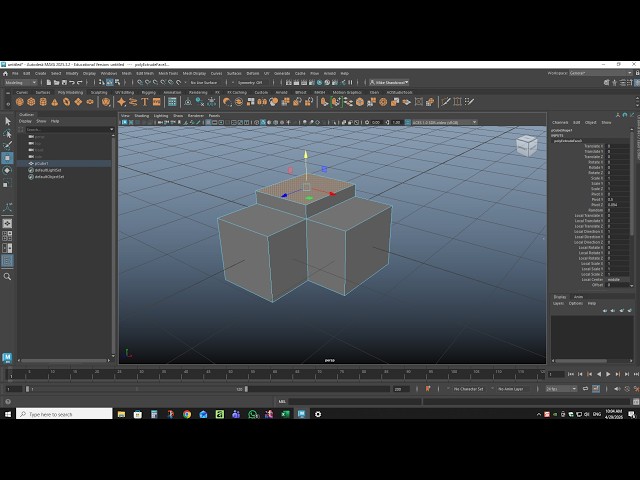Click the new scene icon
The image size is (640, 480).
49,82
